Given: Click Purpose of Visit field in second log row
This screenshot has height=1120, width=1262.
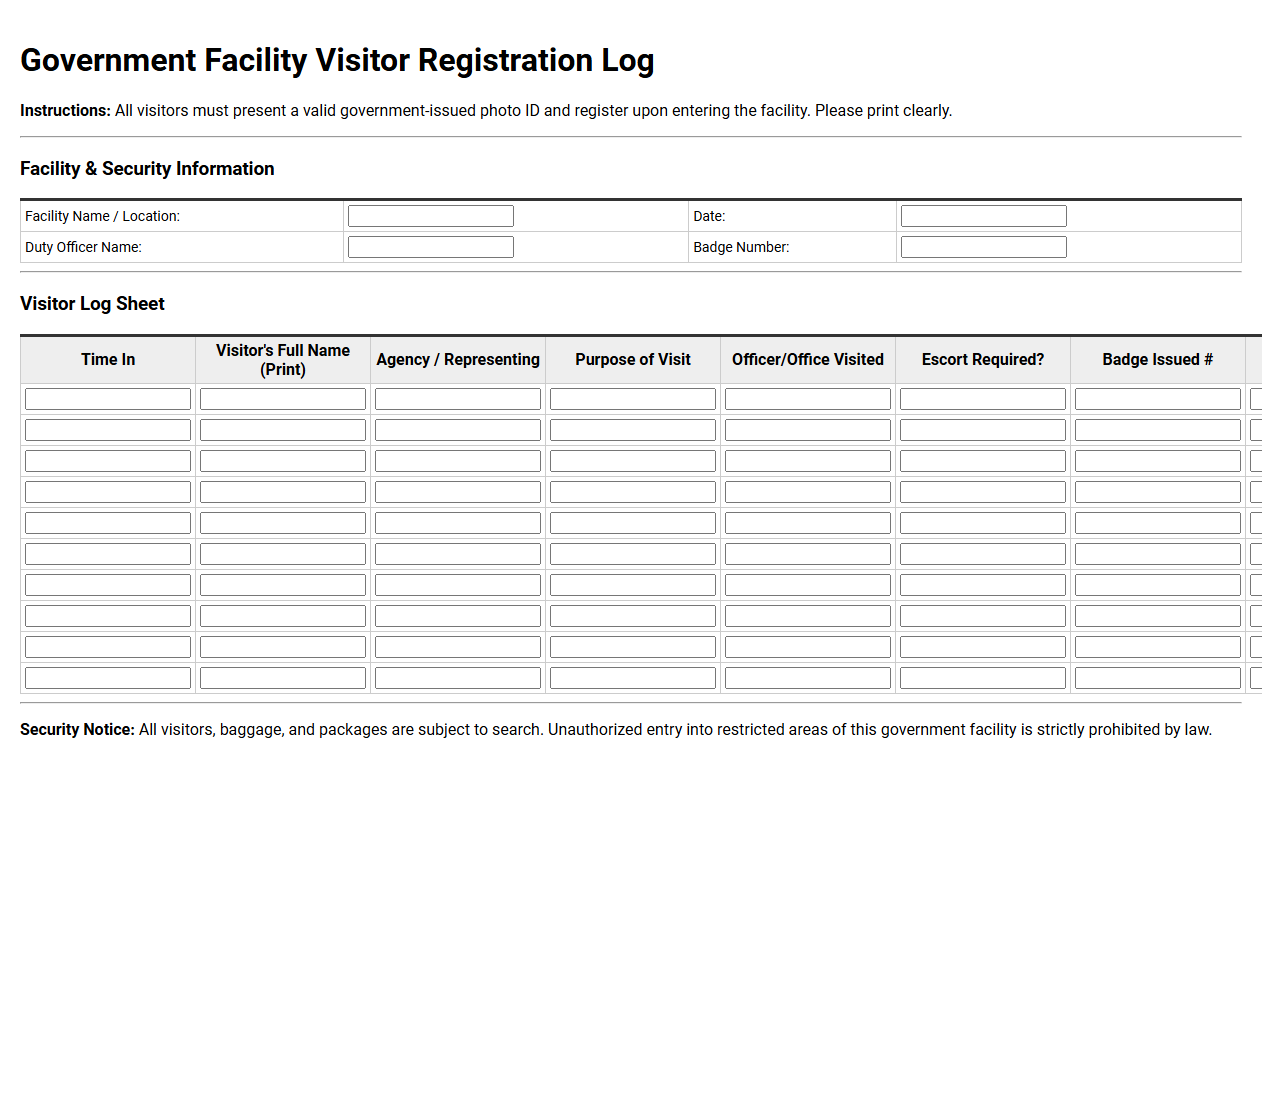Looking at the screenshot, I should [633, 430].
